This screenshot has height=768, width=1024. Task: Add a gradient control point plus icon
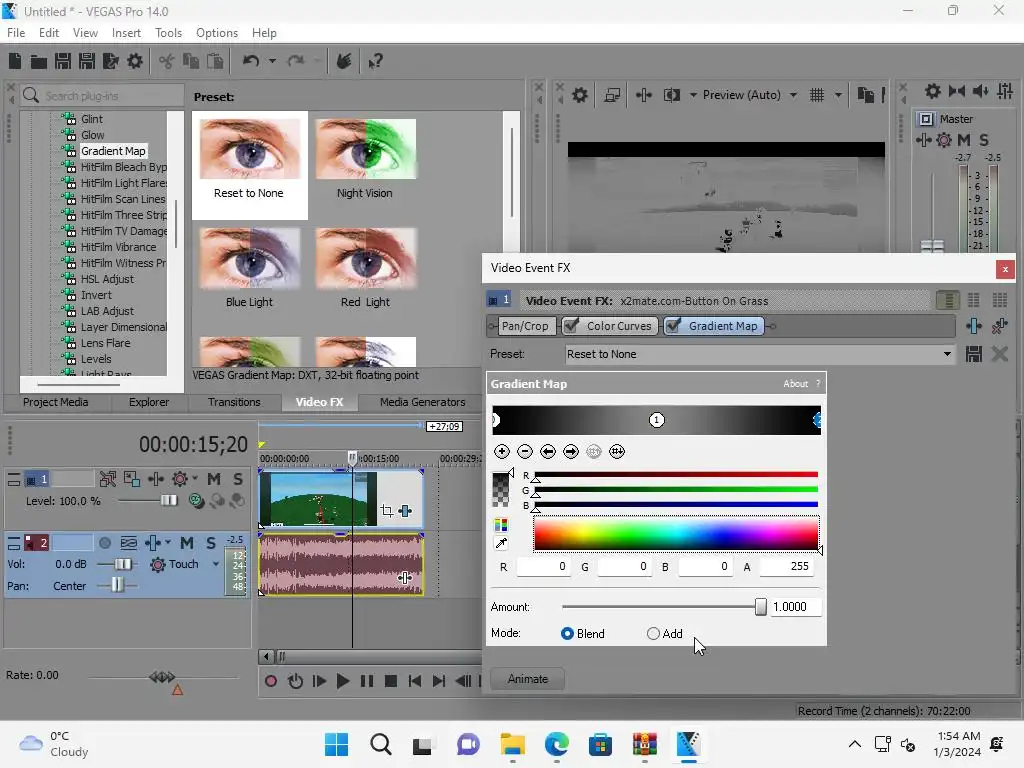[502, 451]
